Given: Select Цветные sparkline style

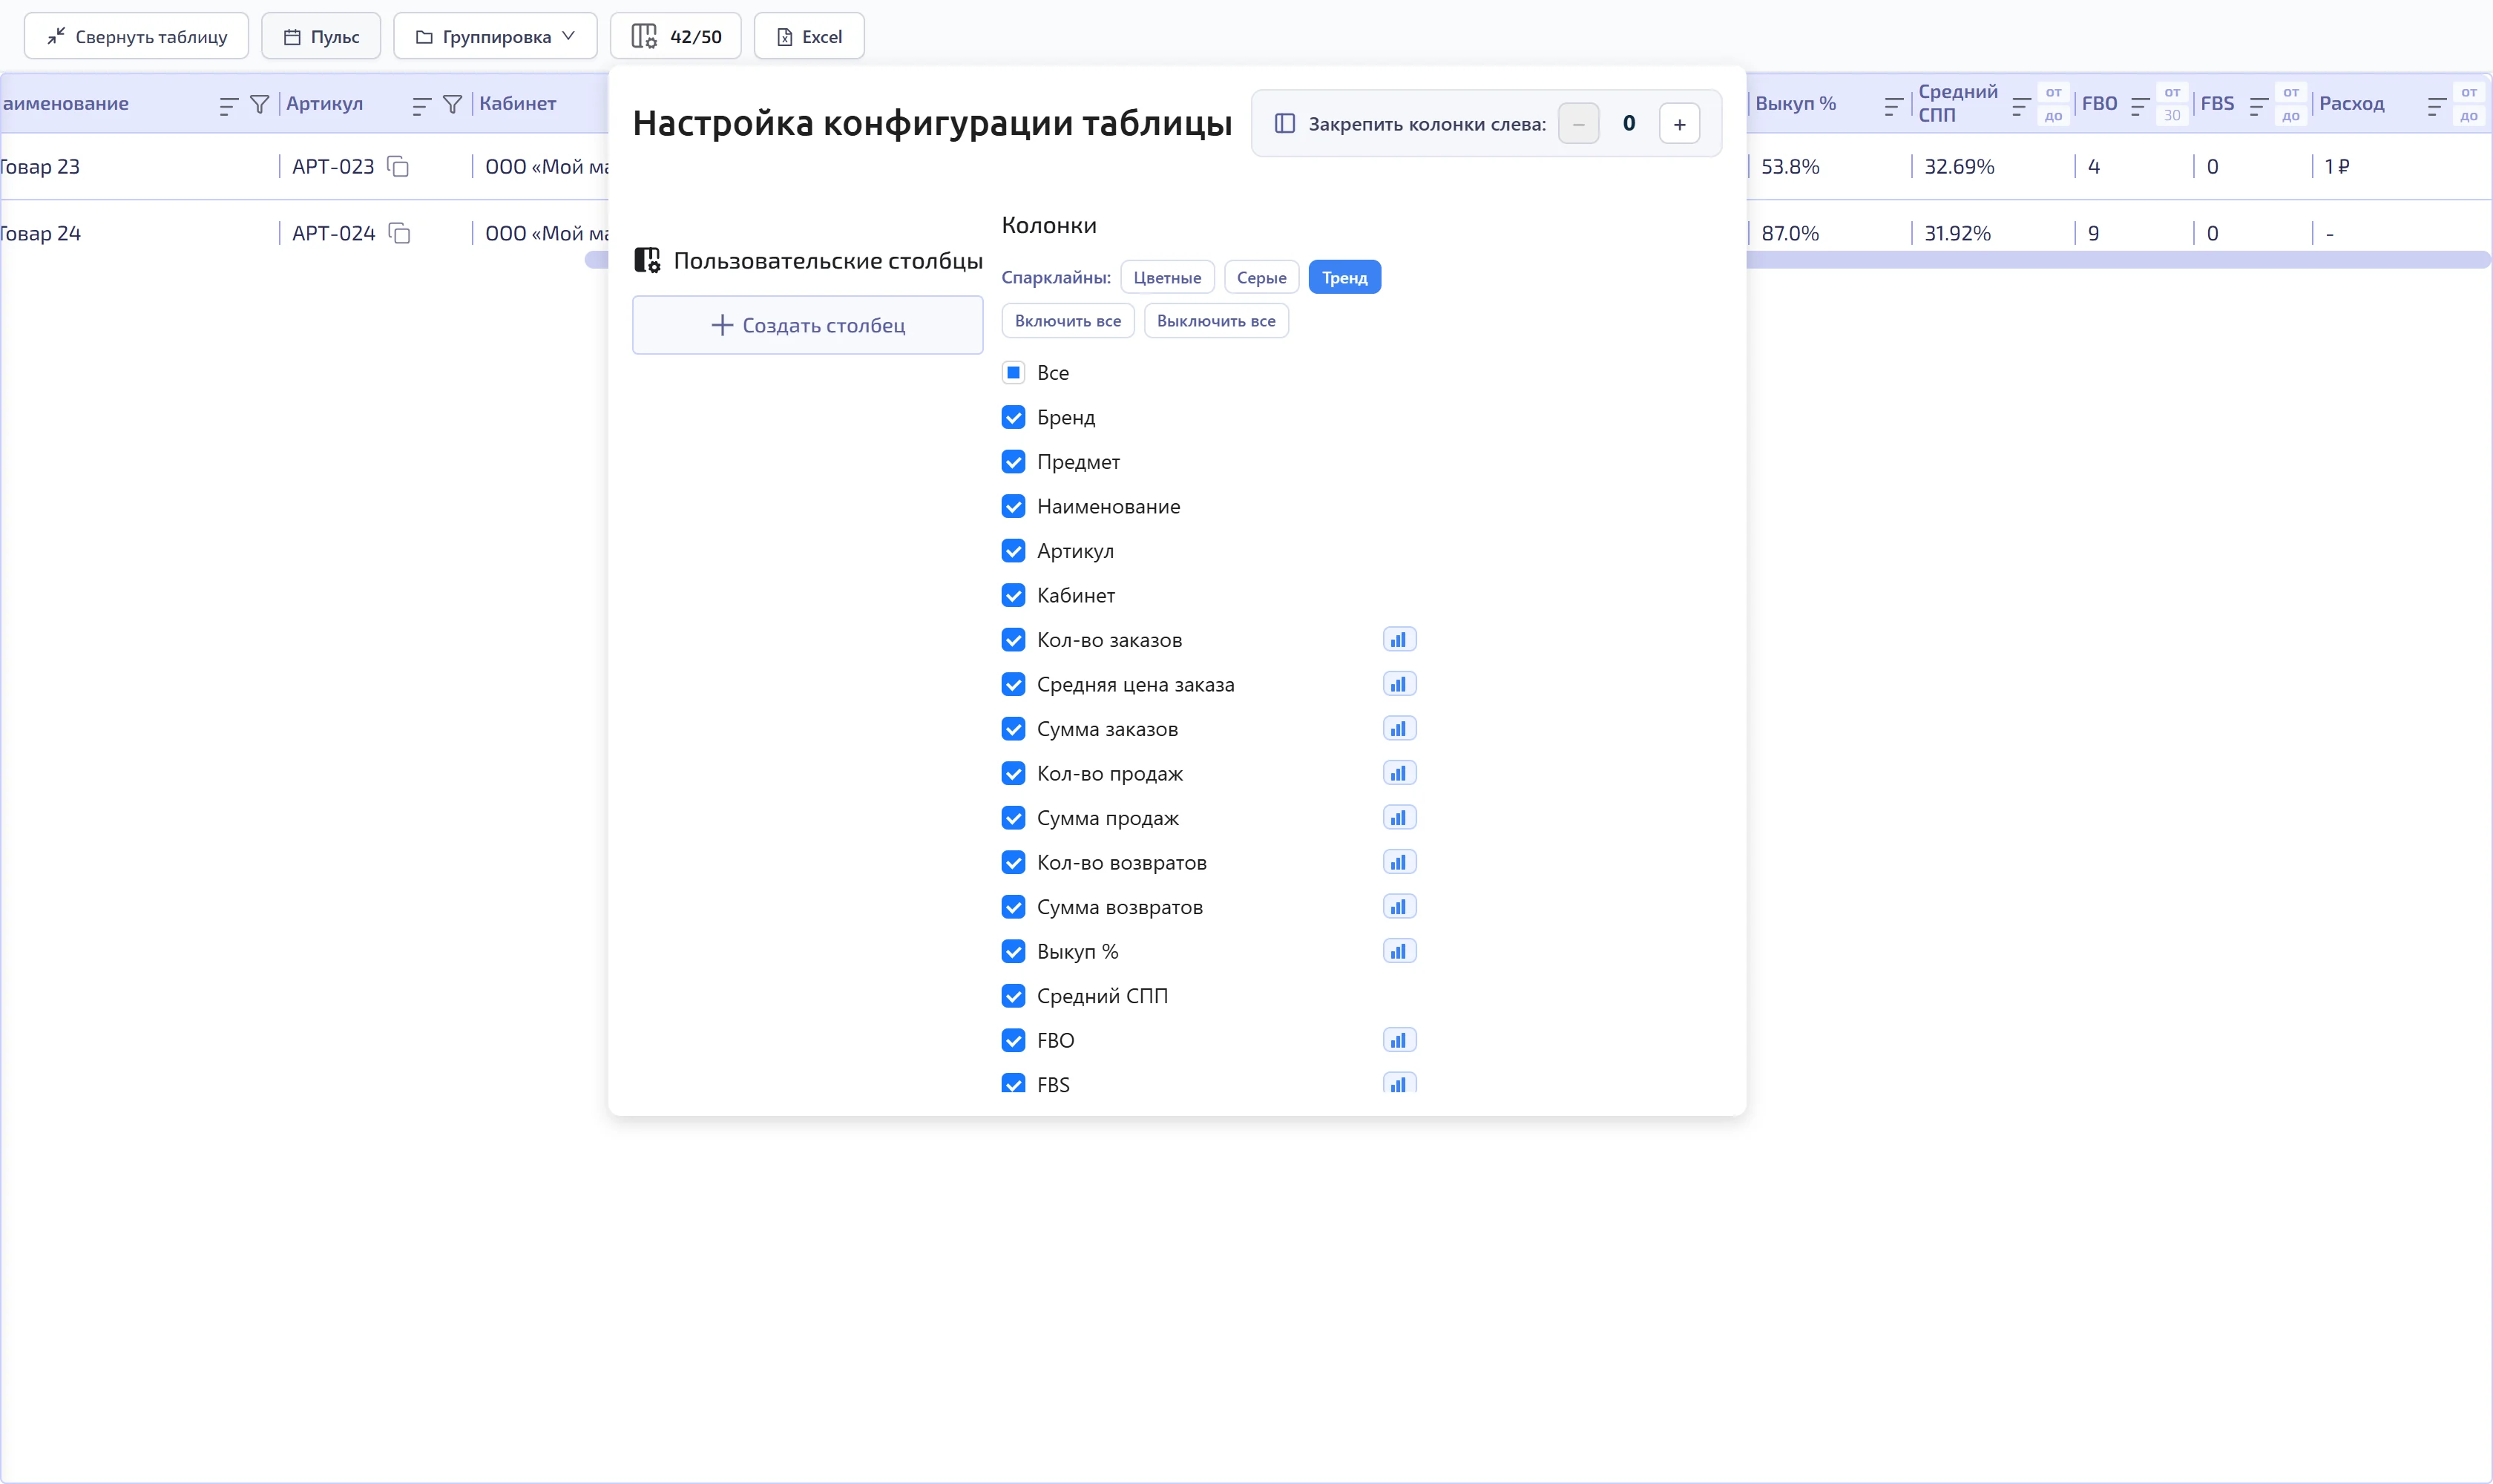Looking at the screenshot, I should (1167, 277).
